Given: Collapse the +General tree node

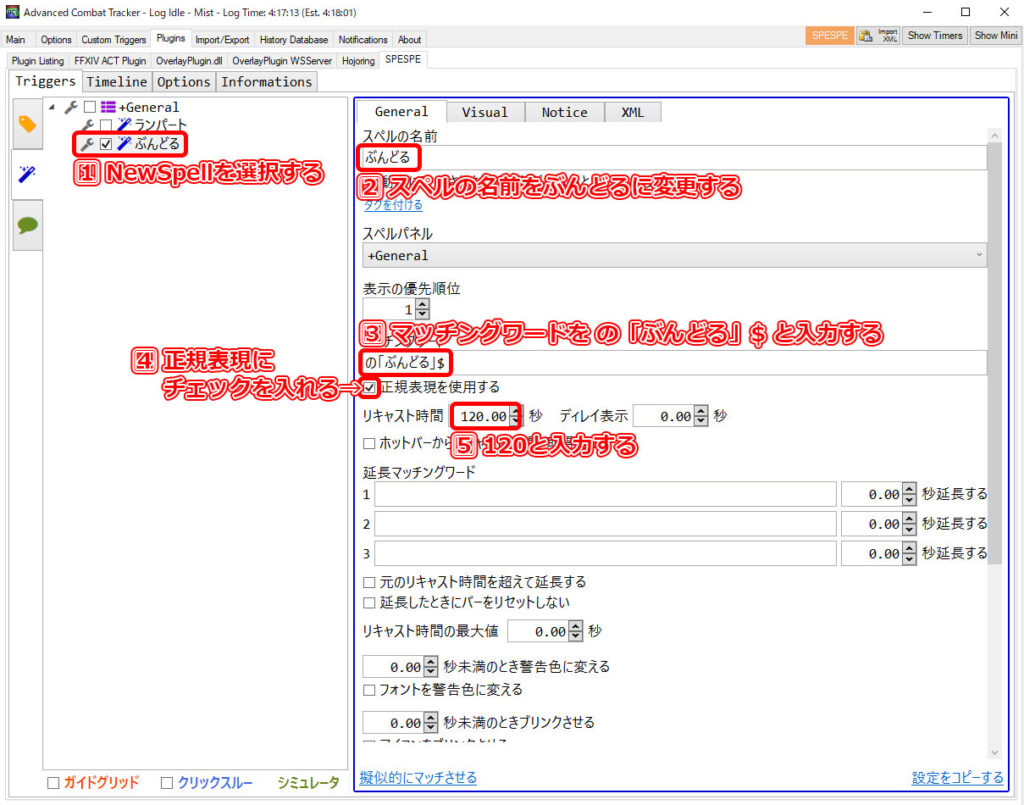Looking at the screenshot, I should point(52,107).
